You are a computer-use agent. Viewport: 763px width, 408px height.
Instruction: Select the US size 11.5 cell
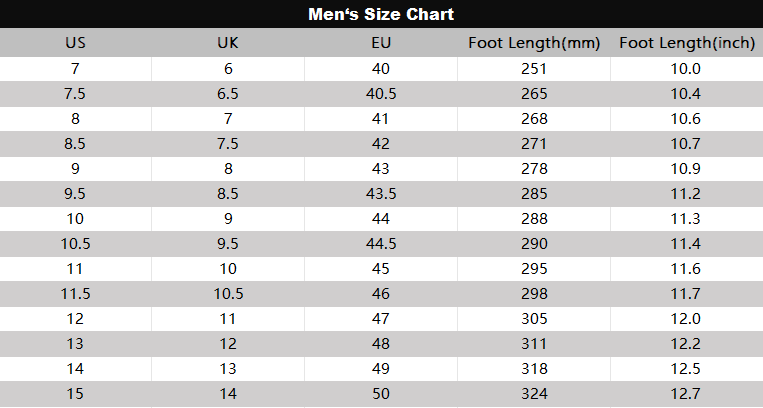pos(75,294)
